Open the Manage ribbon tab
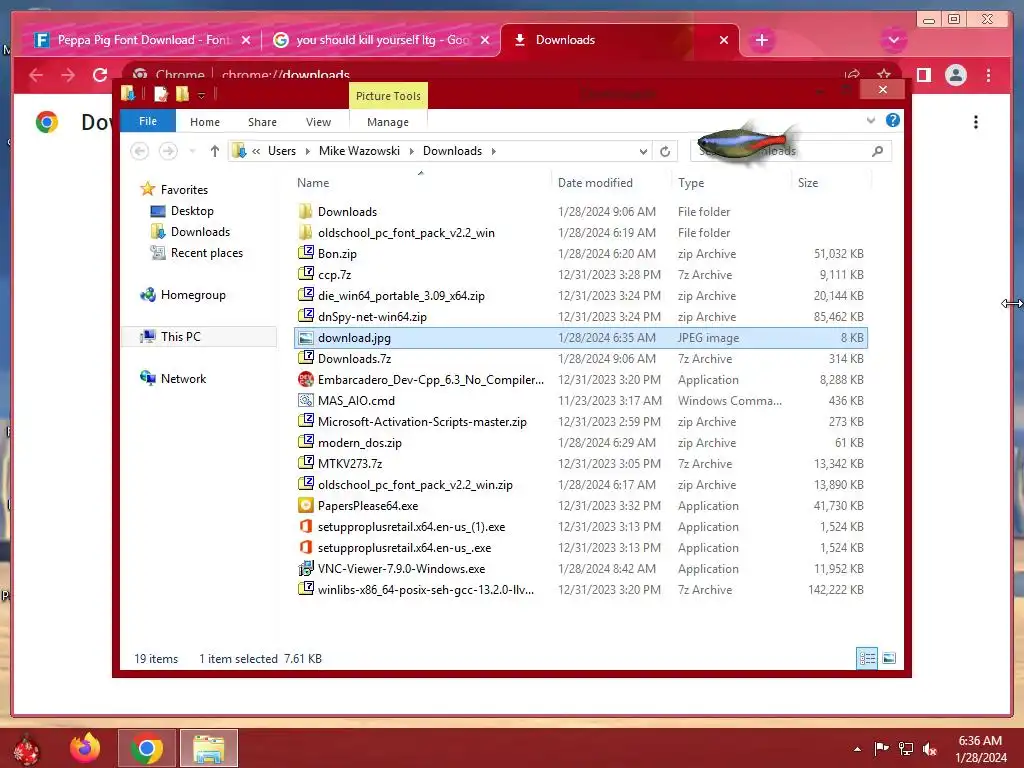1024x768 pixels. click(388, 122)
